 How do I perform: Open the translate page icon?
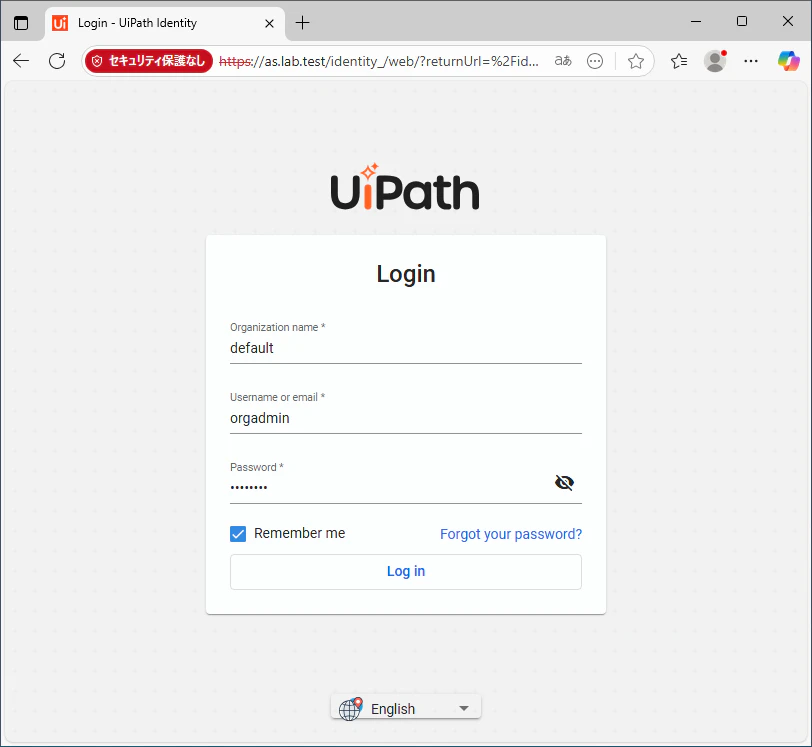point(563,61)
